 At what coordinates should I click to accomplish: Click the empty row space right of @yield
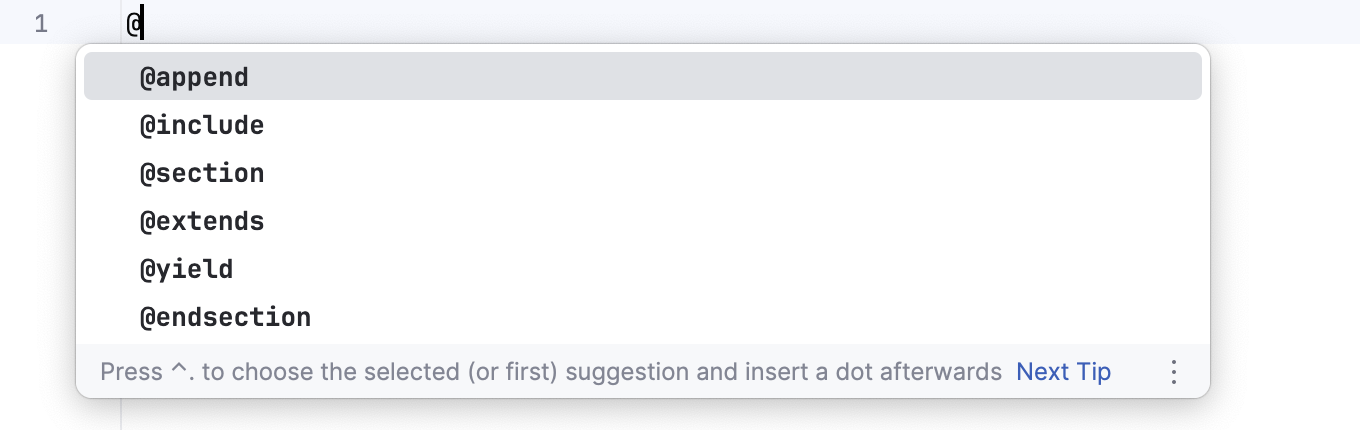tap(700, 269)
